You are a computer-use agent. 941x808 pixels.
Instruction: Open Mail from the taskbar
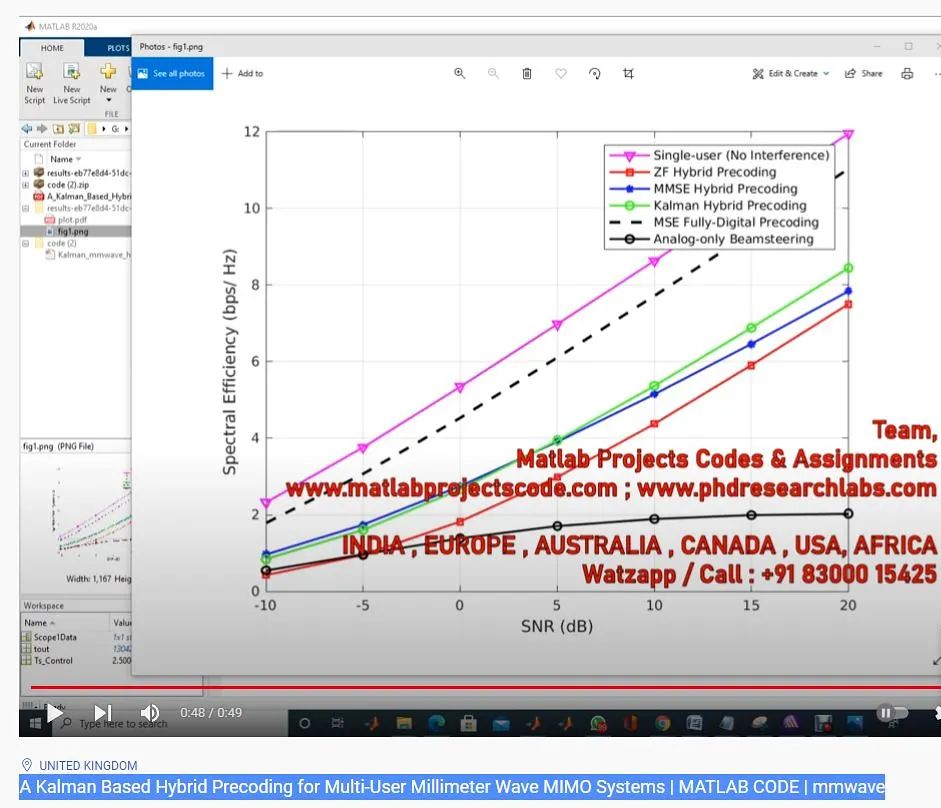(x=501, y=724)
